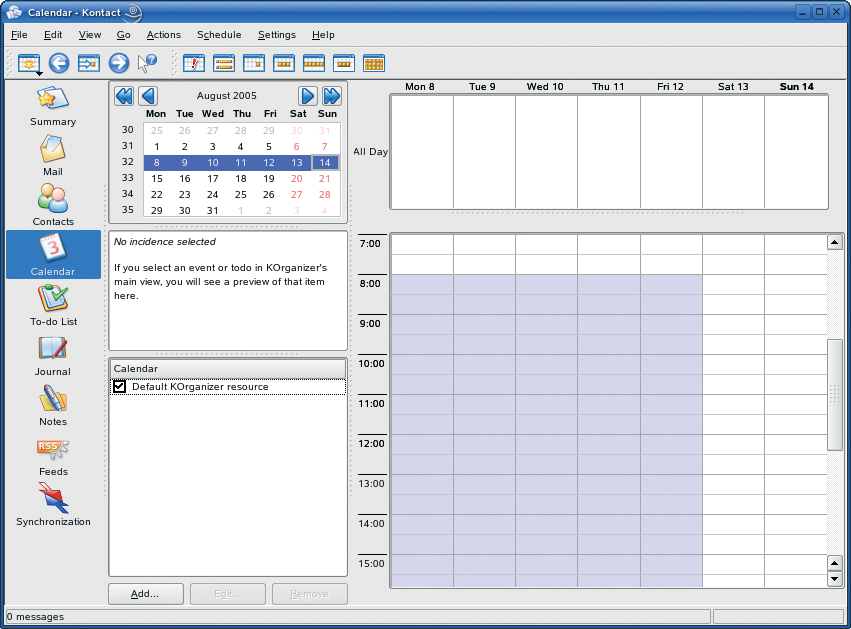Select August 1 in the date navigator
The width and height of the screenshot is (851, 629).
click(156, 147)
